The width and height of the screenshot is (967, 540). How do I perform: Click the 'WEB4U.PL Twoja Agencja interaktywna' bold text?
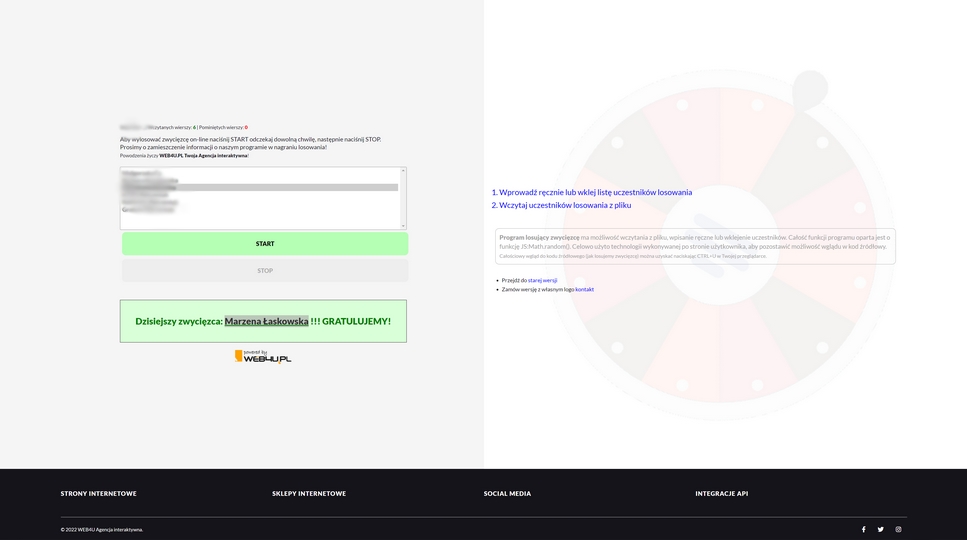[203, 155]
